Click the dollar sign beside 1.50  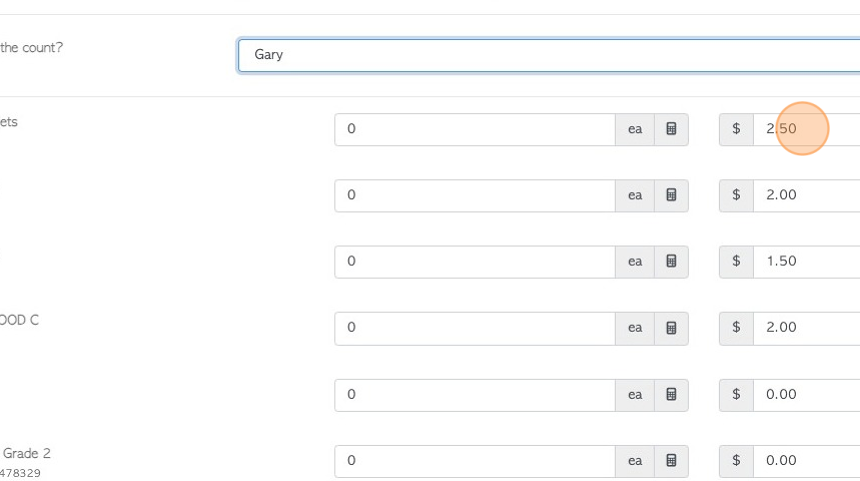pyautogui.click(x=736, y=262)
